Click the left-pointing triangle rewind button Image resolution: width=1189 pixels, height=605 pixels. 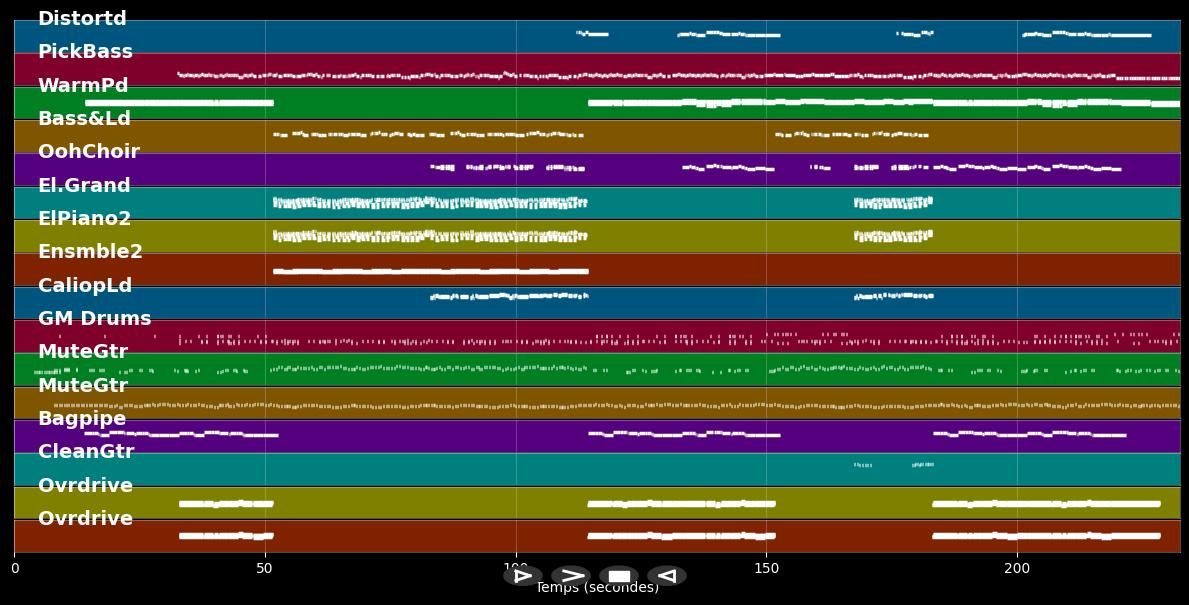(x=666, y=576)
